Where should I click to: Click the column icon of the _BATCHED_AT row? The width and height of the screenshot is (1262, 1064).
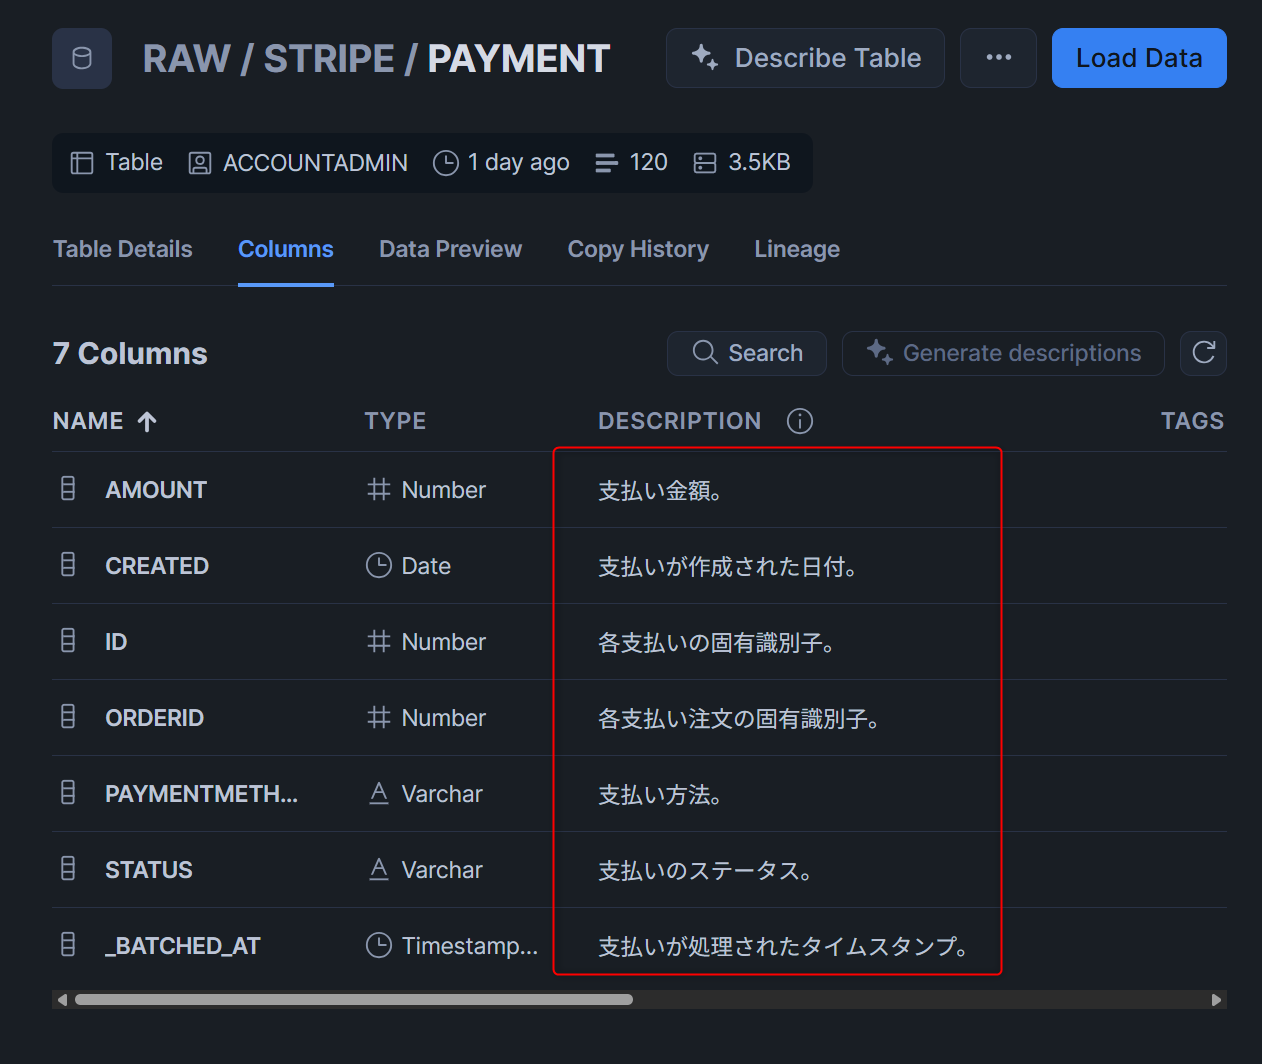(68, 945)
